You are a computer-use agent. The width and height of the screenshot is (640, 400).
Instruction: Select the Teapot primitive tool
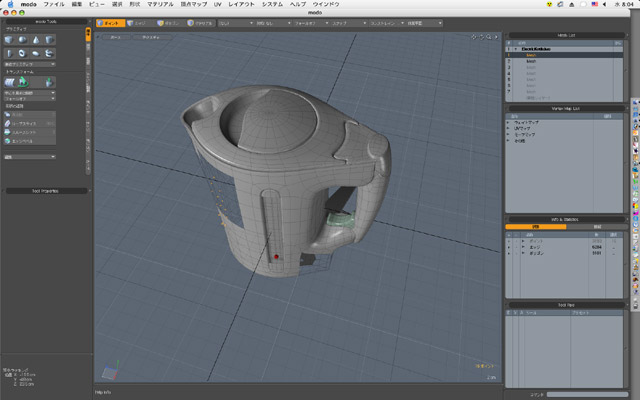point(49,53)
